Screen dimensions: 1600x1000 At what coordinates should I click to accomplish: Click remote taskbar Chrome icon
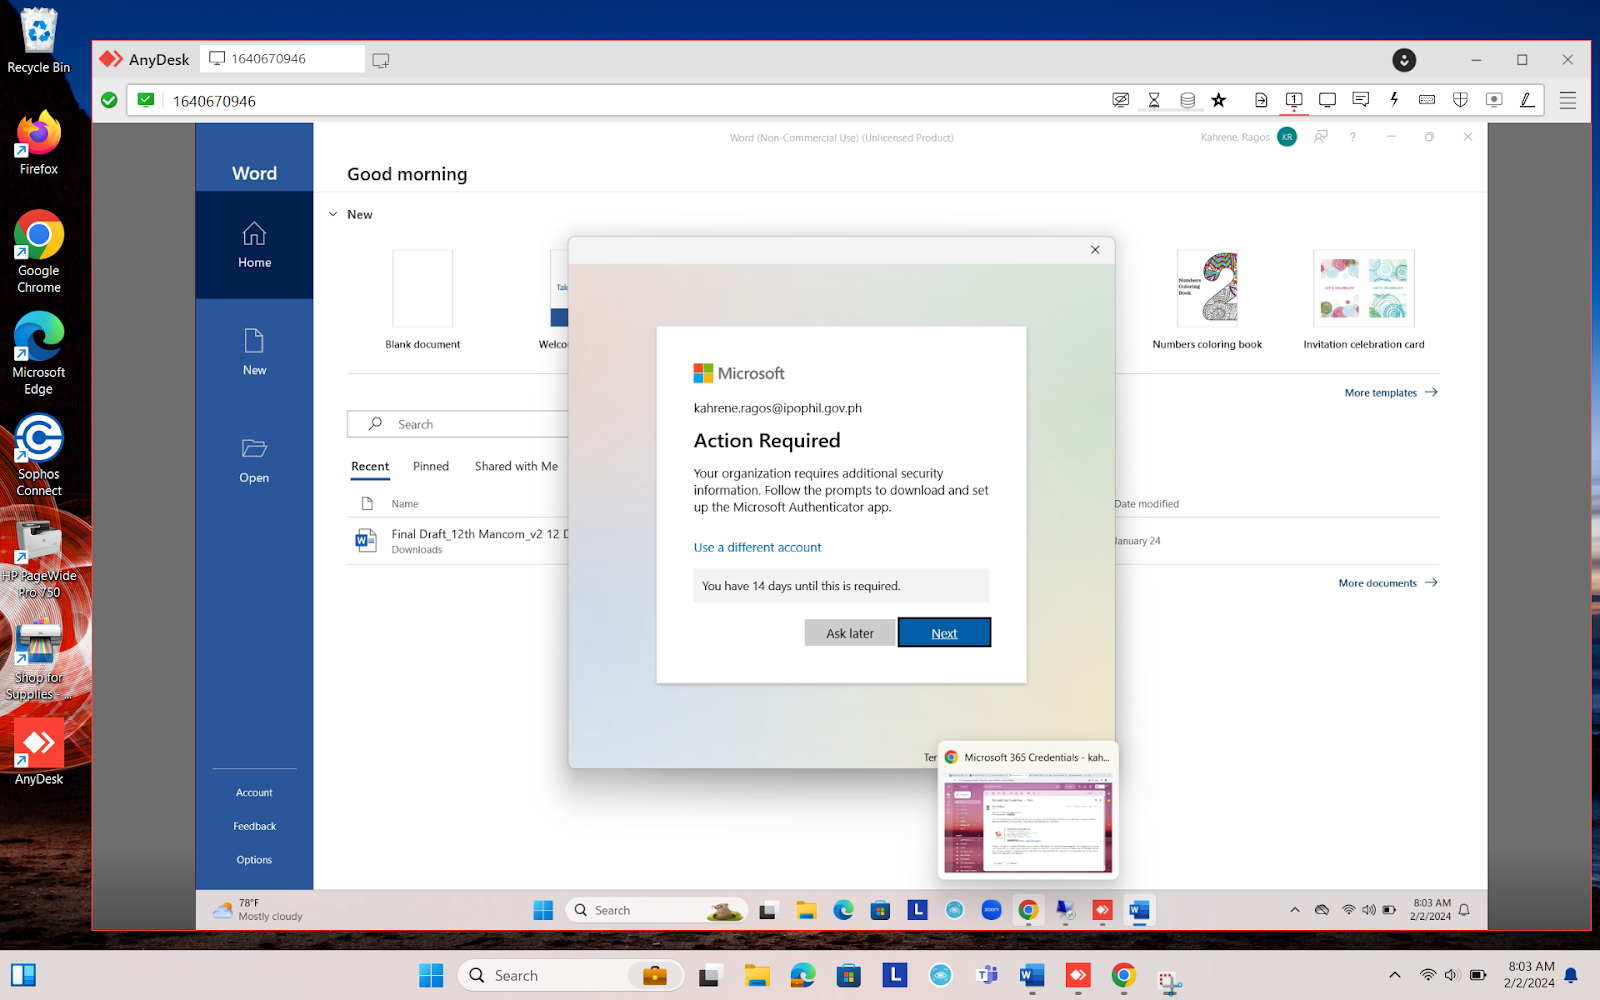click(1028, 910)
